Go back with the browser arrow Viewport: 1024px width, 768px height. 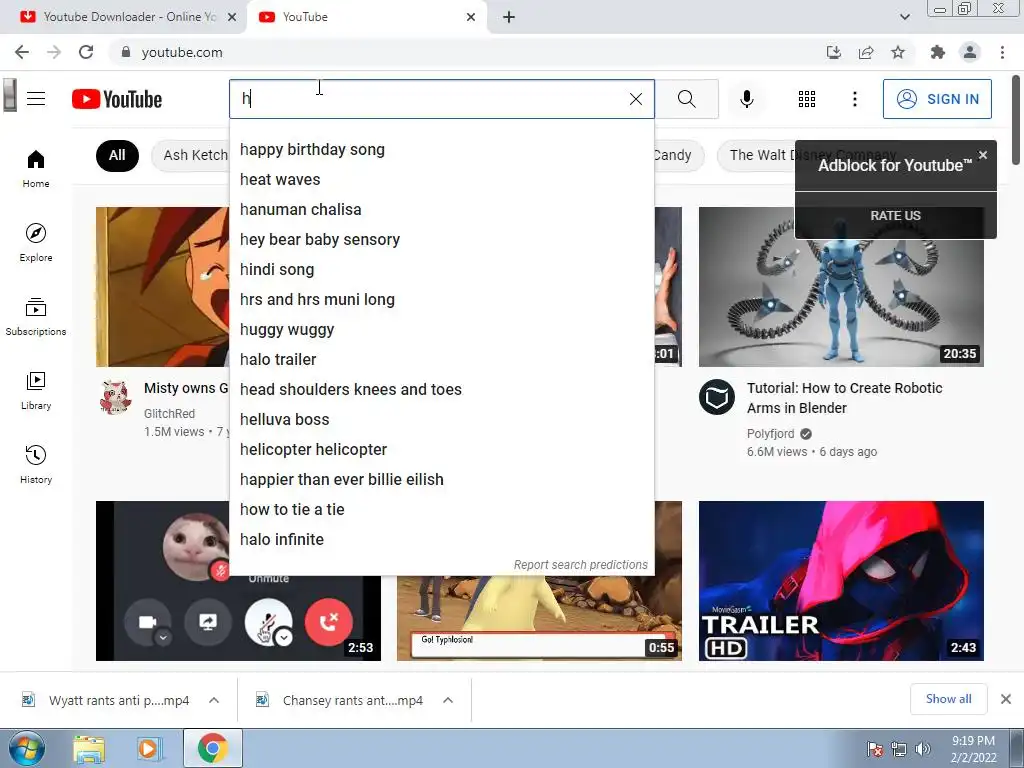click(22, 52)
